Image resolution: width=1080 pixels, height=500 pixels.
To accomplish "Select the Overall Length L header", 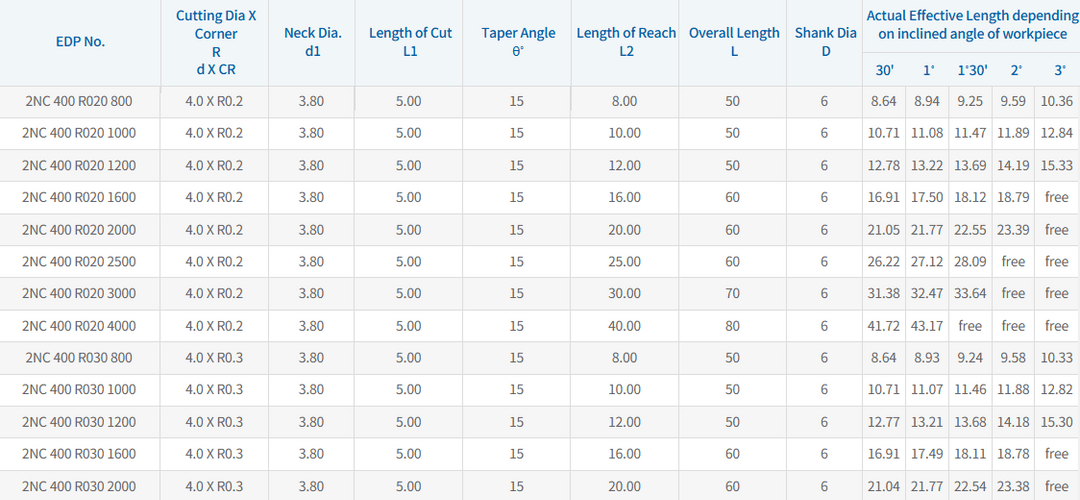I will [734, 41].
